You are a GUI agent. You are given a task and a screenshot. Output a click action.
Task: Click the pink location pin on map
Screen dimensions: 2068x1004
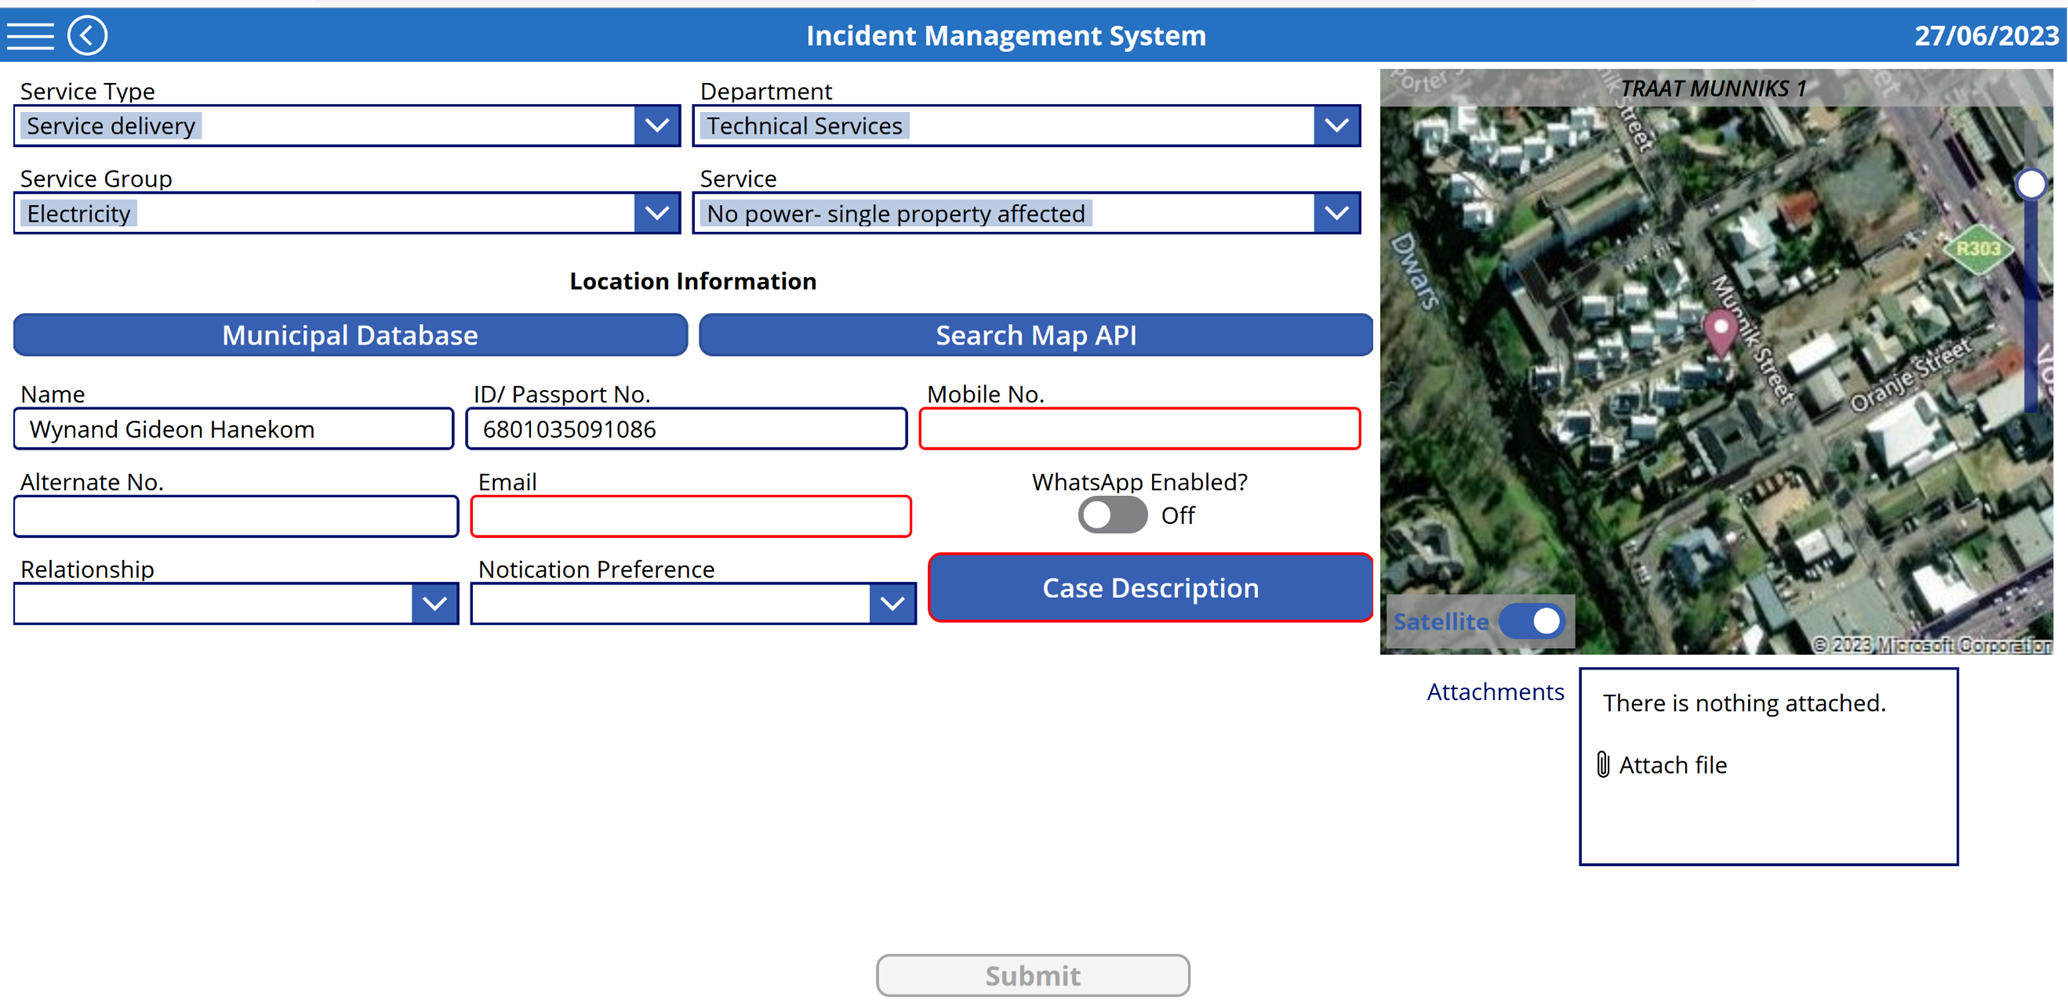pos(1720,330)
